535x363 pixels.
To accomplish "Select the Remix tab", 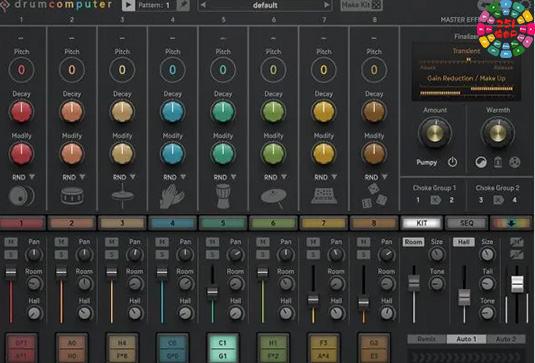I will coord(426,339).
